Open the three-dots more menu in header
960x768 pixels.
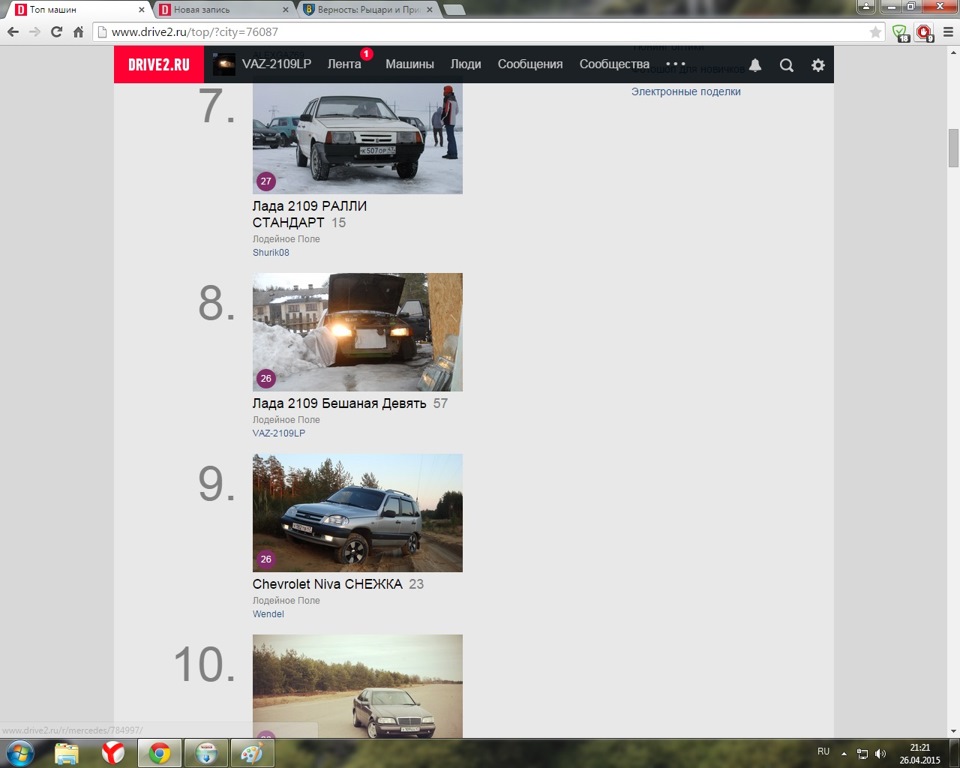(x=676, y=64)
